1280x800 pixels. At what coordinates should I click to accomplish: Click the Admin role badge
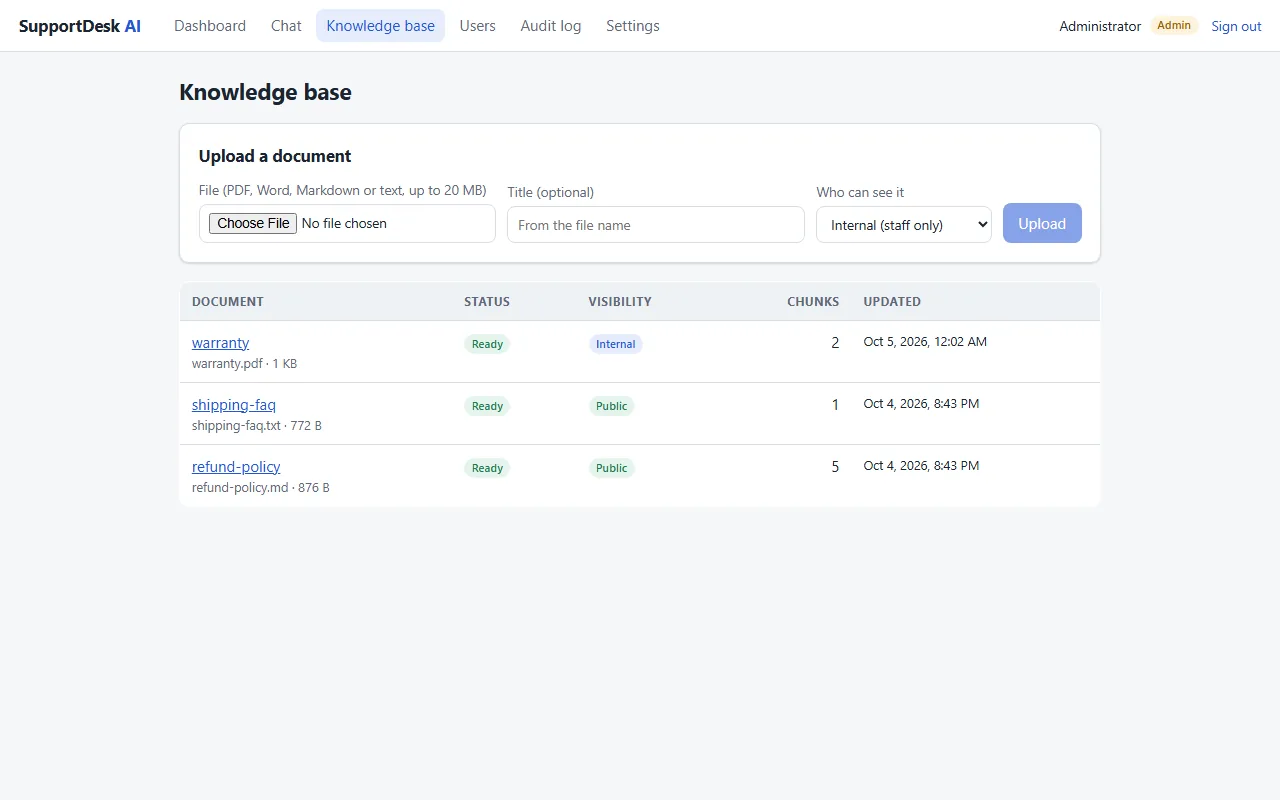click(1174, 26)
